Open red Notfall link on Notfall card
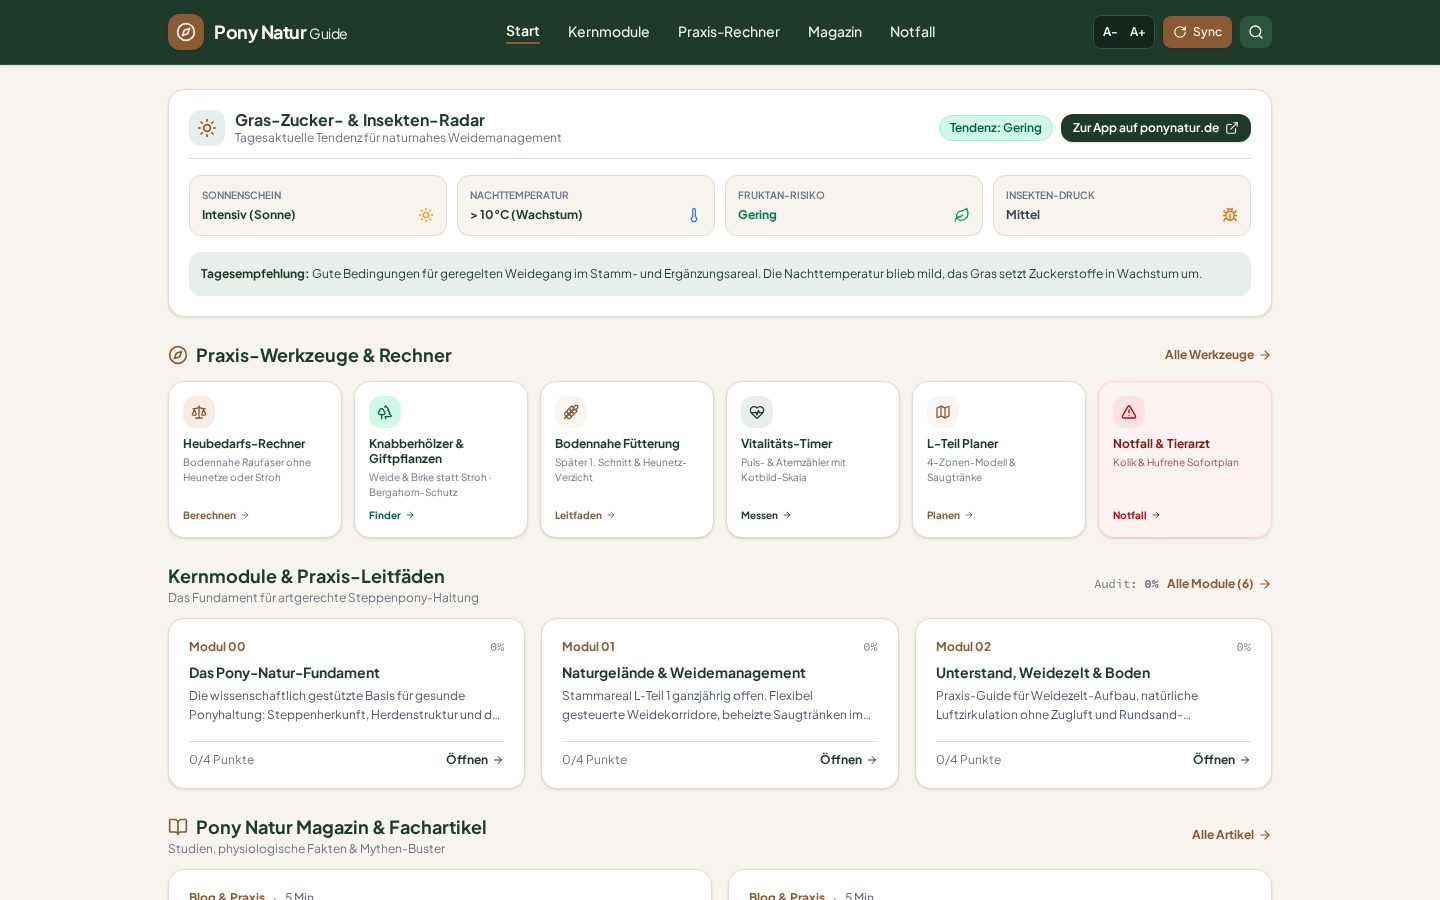 (x=1137, y=516)
